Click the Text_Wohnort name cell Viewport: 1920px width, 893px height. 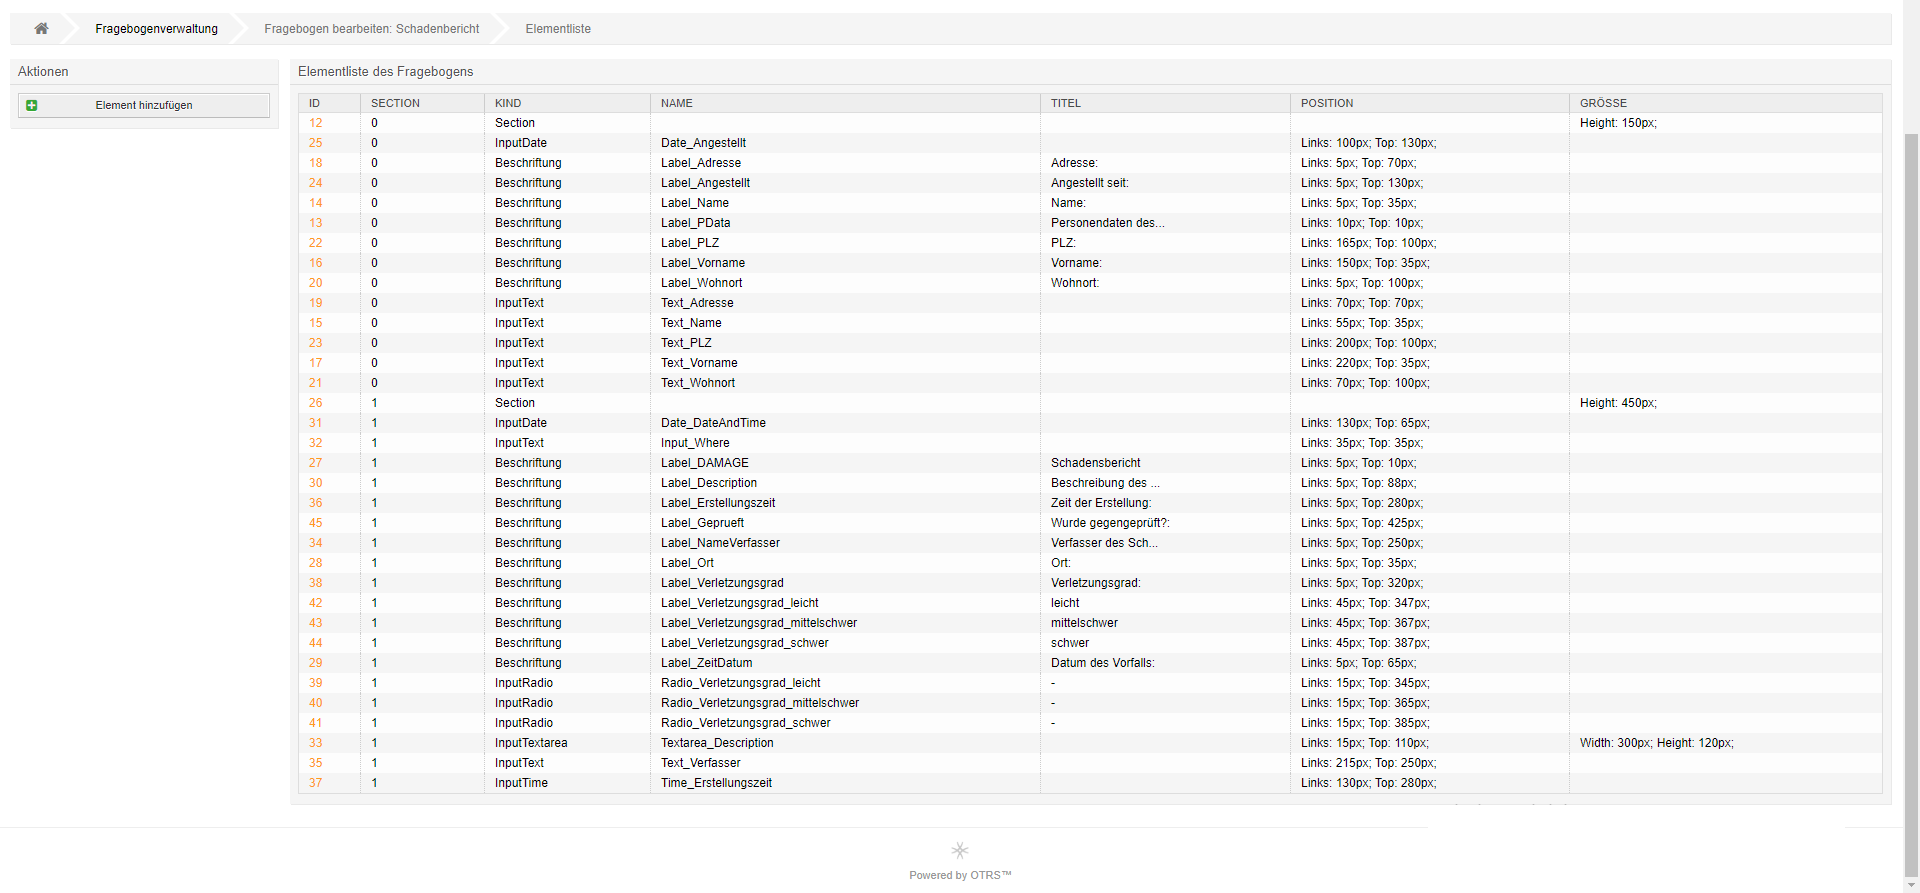coord(845,383)
